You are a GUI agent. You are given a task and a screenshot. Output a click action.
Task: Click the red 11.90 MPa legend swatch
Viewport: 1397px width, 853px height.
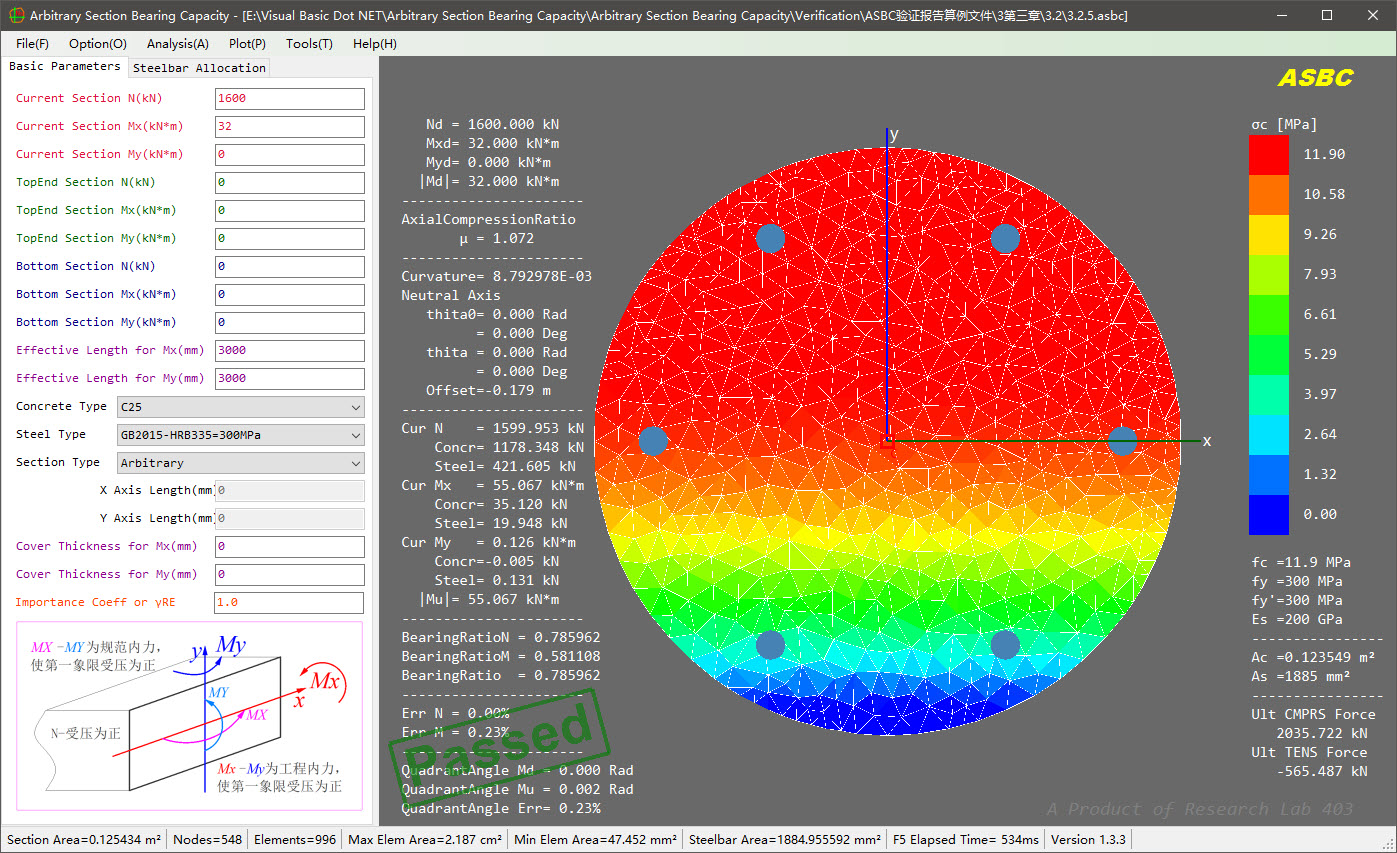[x=1269, y=155]
